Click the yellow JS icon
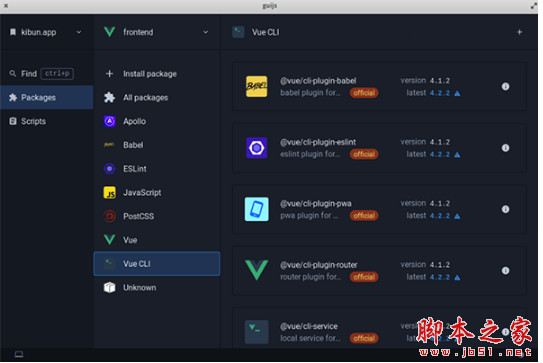The image size is (543, 363). pyautogui.click(x=109, y=193)
